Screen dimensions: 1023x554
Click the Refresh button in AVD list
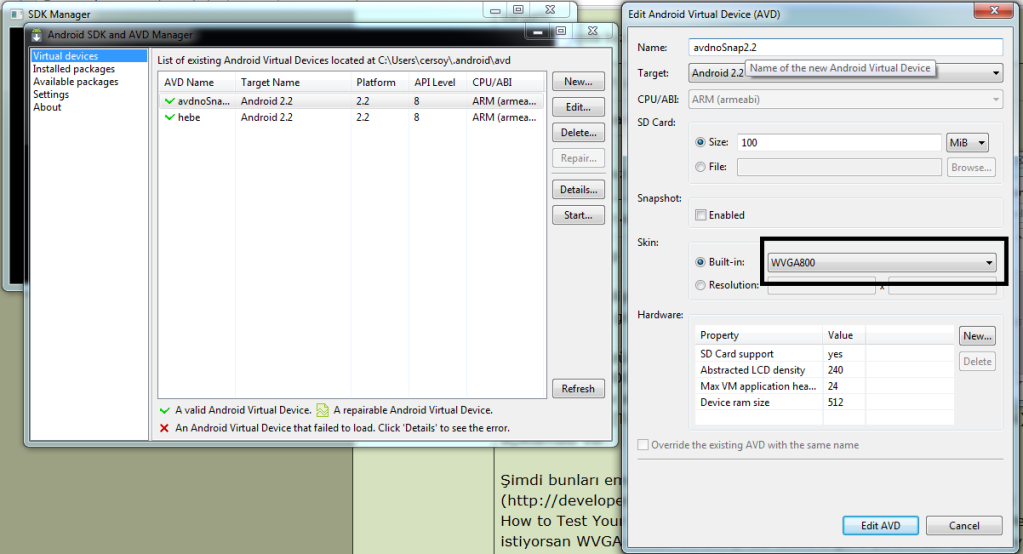tap(577, 389)
